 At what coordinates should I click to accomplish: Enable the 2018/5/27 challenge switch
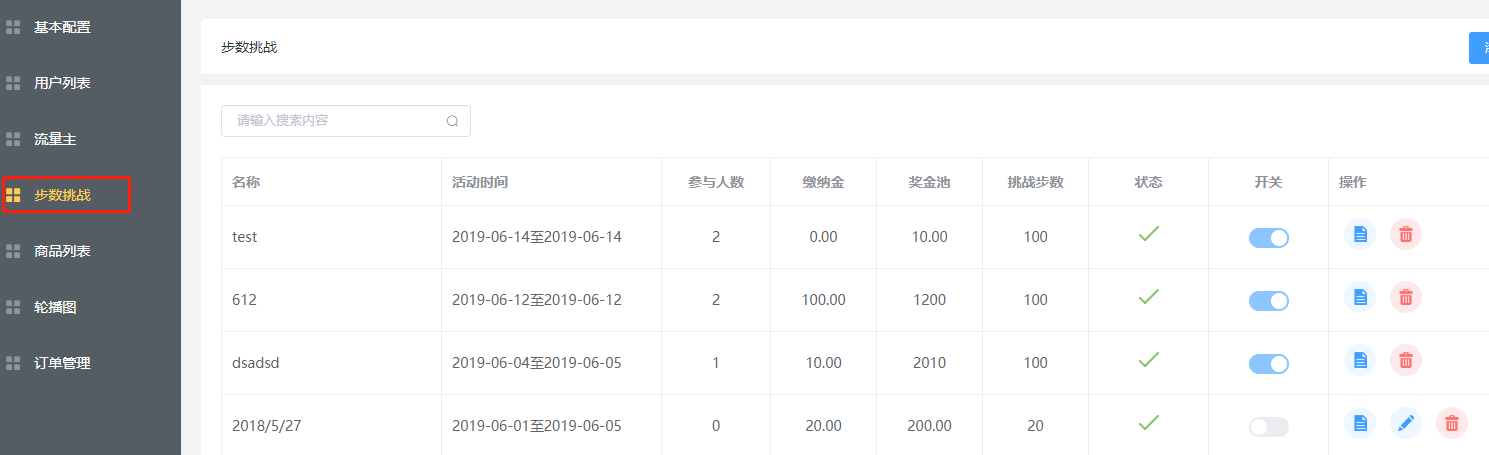(1268, 427)
